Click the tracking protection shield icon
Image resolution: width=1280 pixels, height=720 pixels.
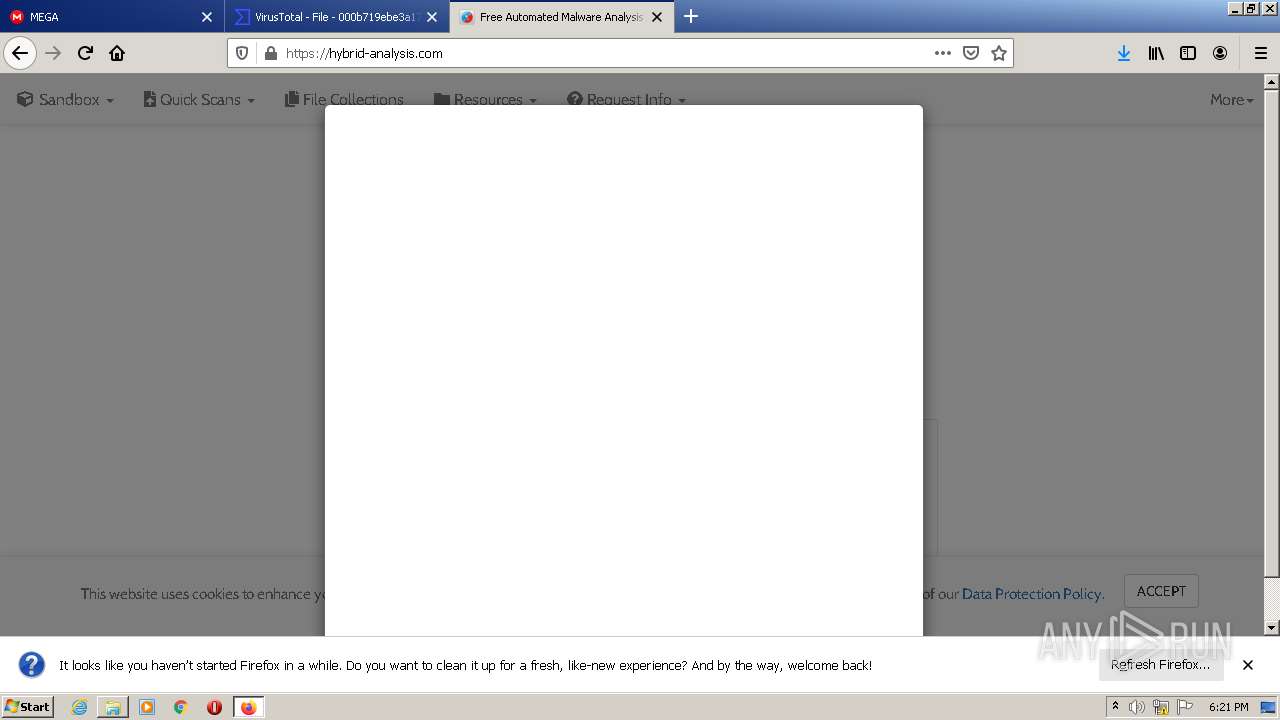(x=242, y=53)
